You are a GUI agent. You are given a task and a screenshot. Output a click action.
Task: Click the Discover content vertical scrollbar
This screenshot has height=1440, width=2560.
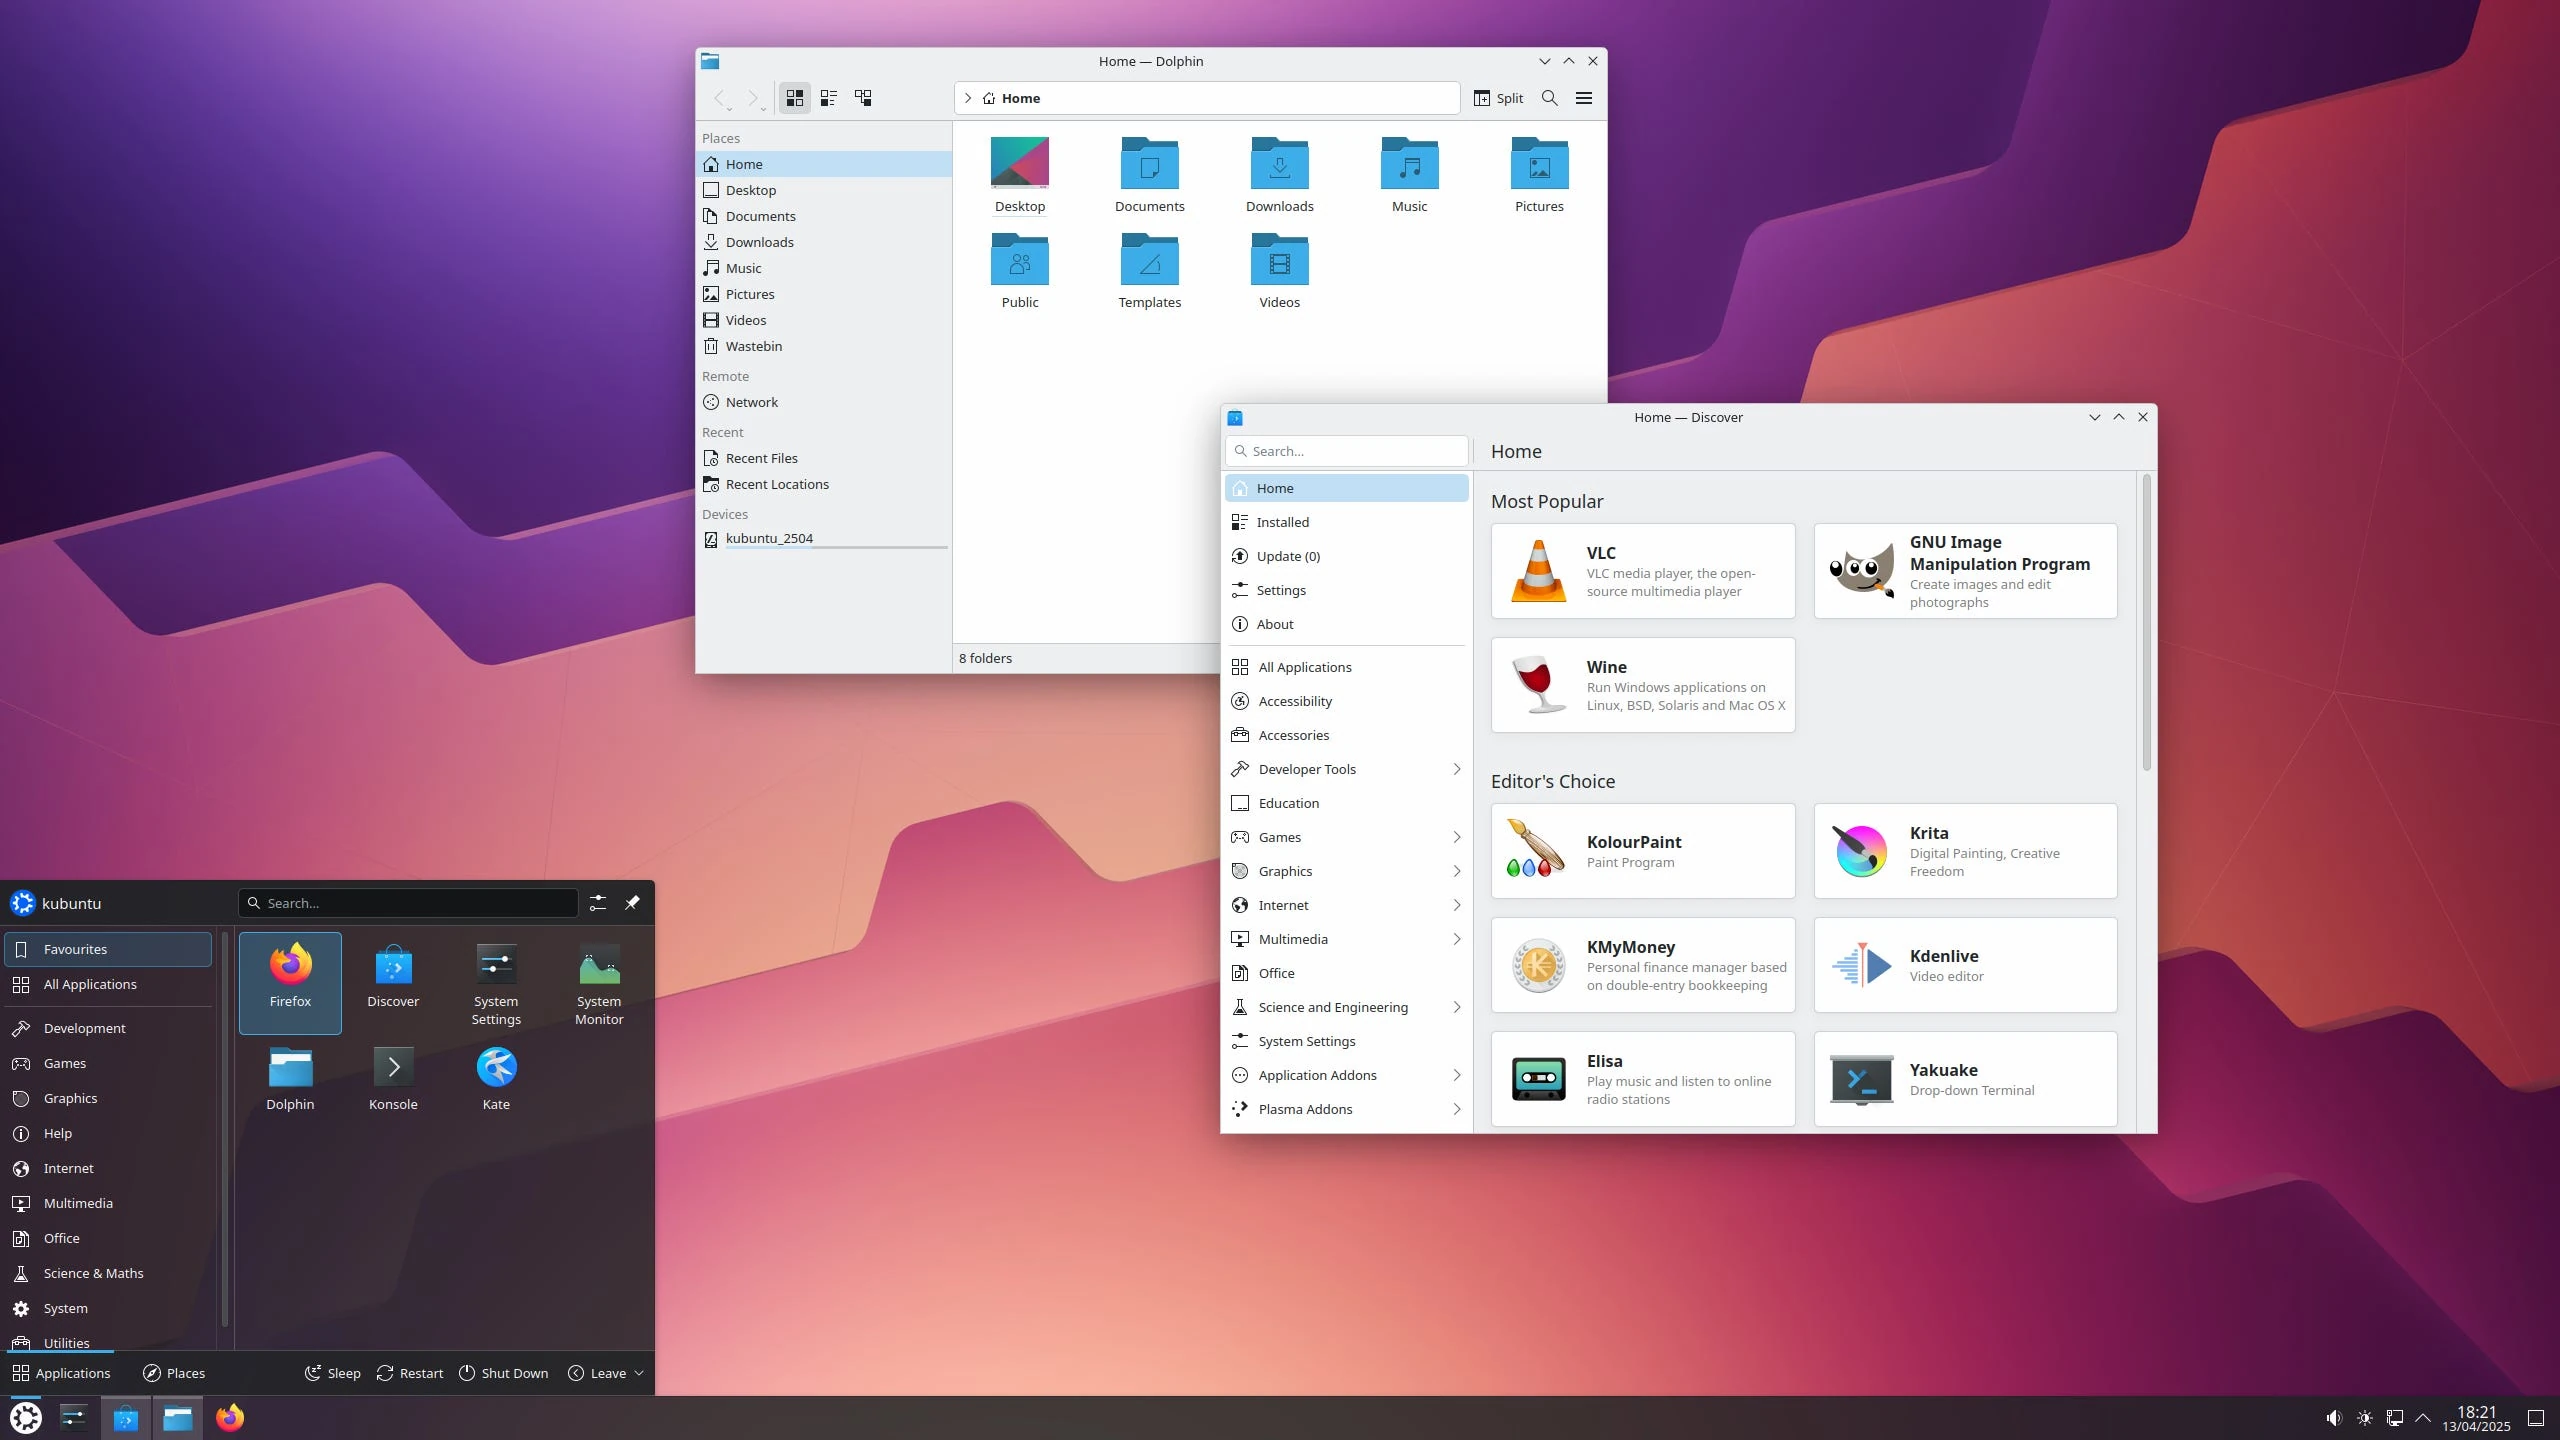(x=2146, y=622)
